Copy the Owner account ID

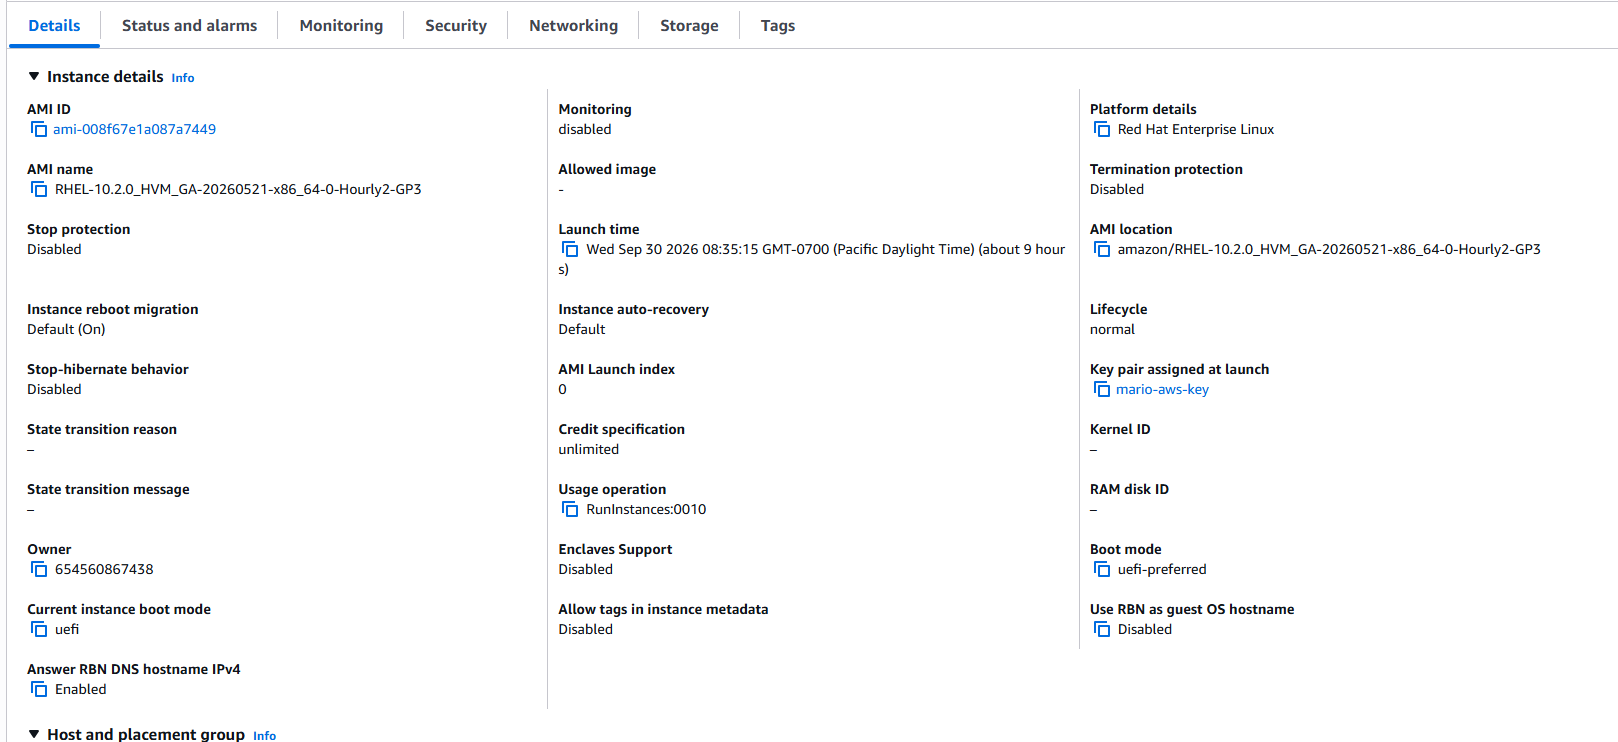point(39,569)
